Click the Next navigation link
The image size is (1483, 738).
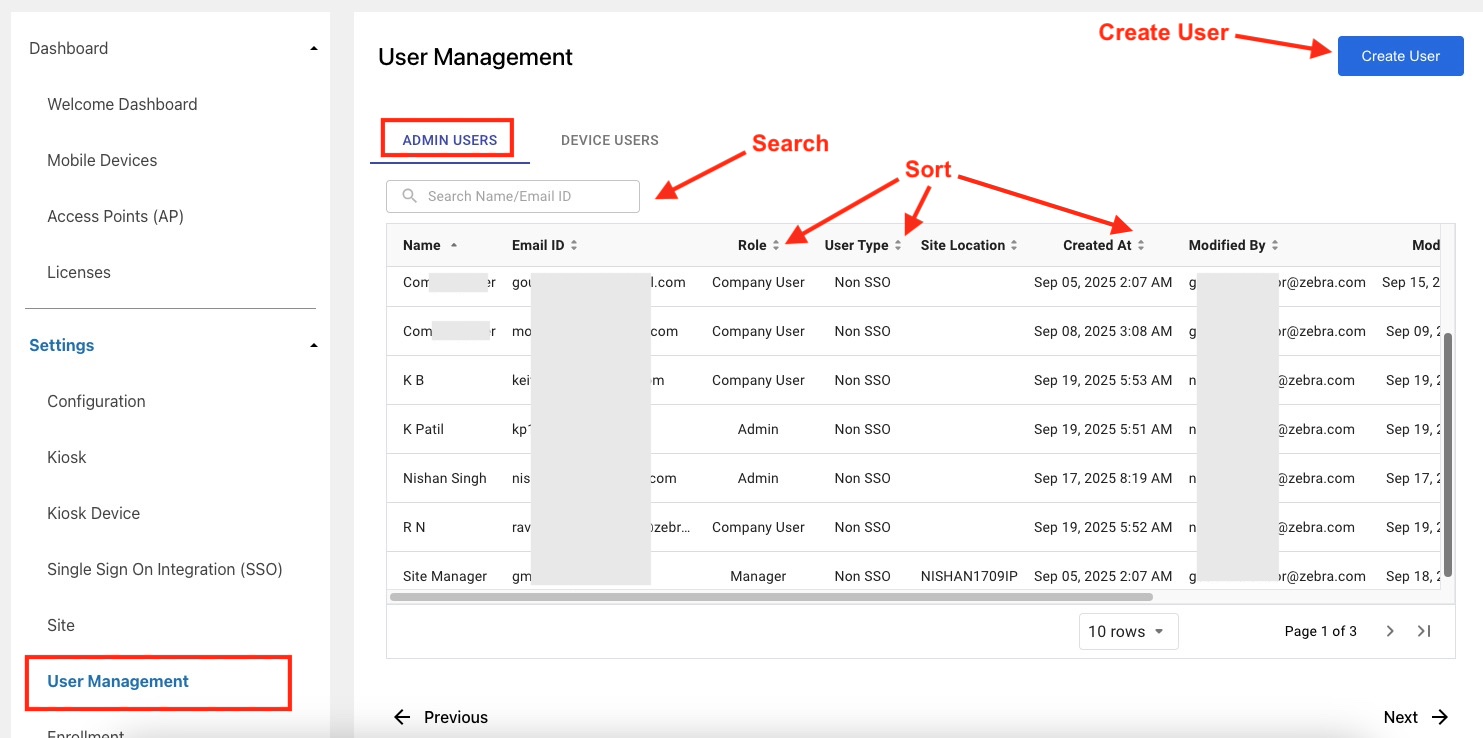tap(1415, 717)
